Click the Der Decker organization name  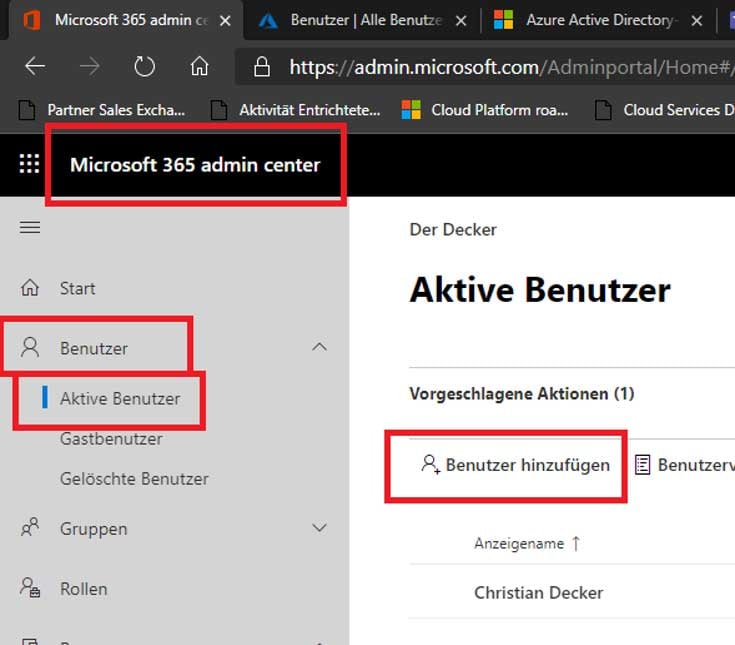(453, 230)
